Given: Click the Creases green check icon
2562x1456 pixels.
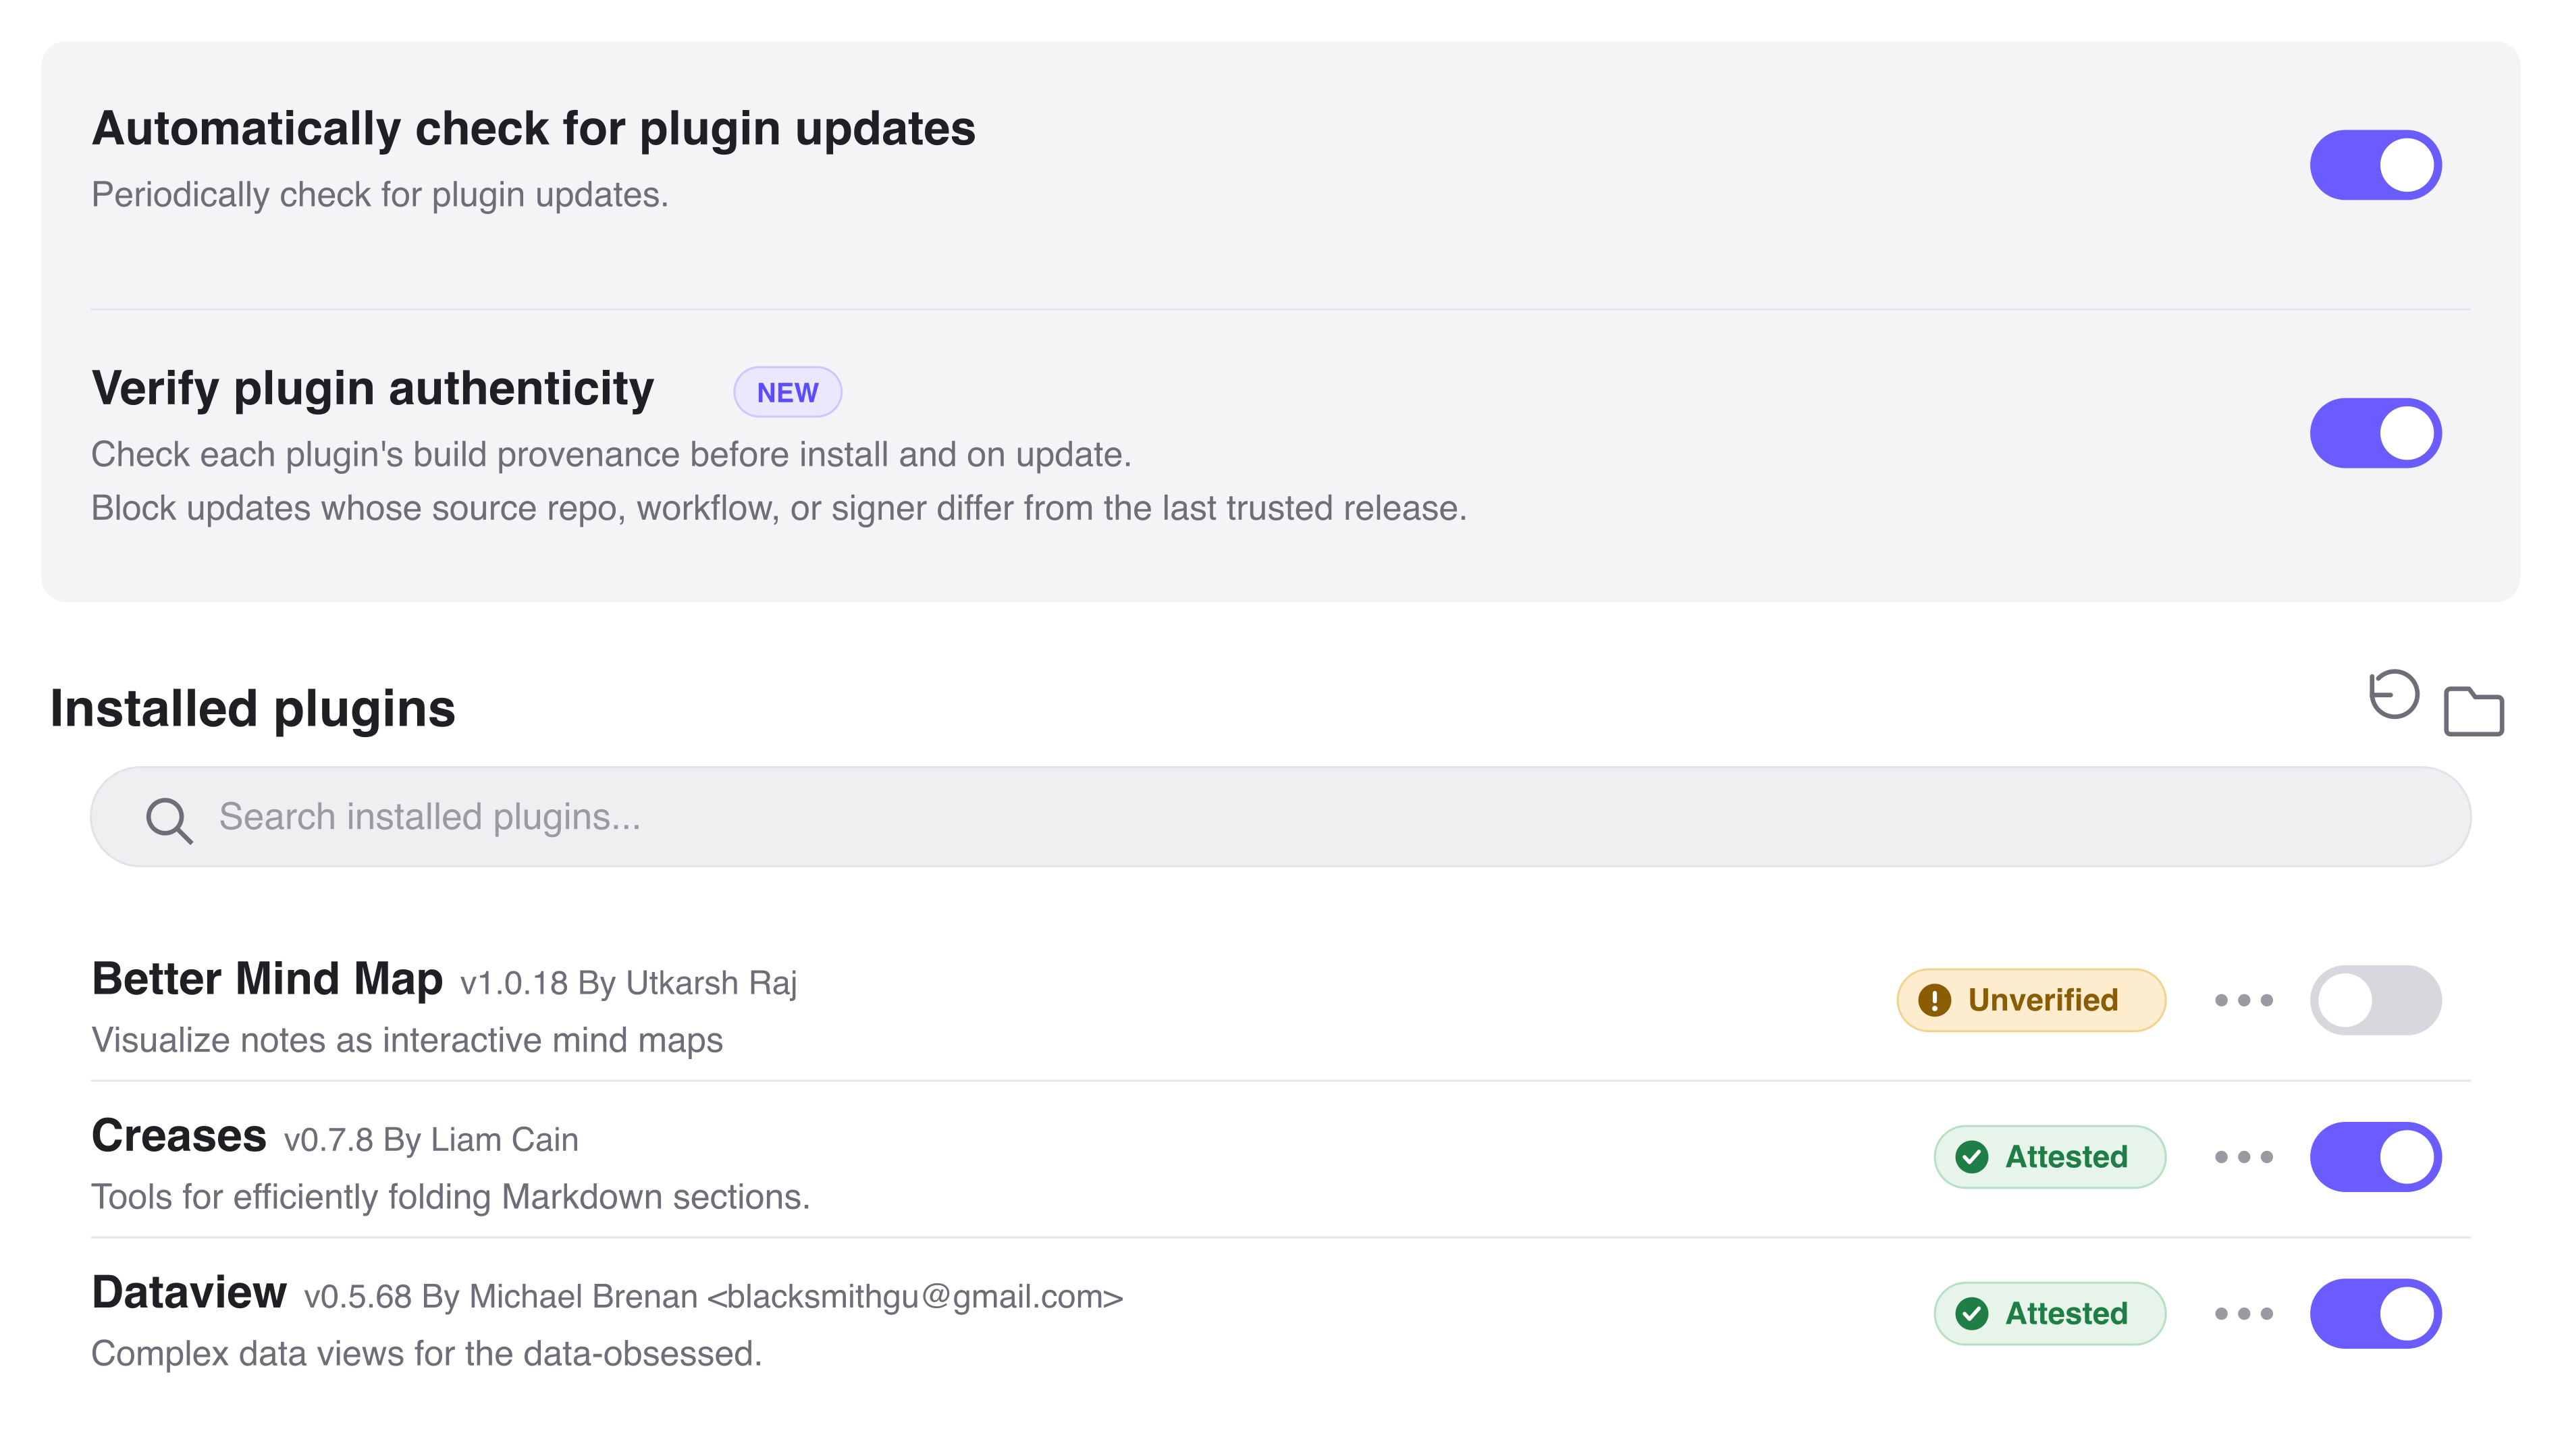Looking at the screenshot, I should (1971, 1157).
